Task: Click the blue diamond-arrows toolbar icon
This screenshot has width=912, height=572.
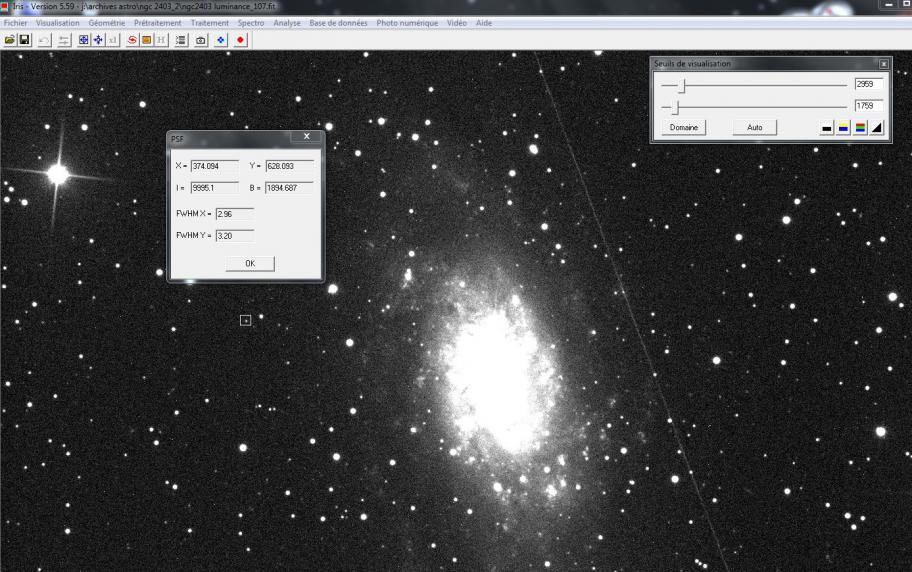Action: (x=220, y=40)
